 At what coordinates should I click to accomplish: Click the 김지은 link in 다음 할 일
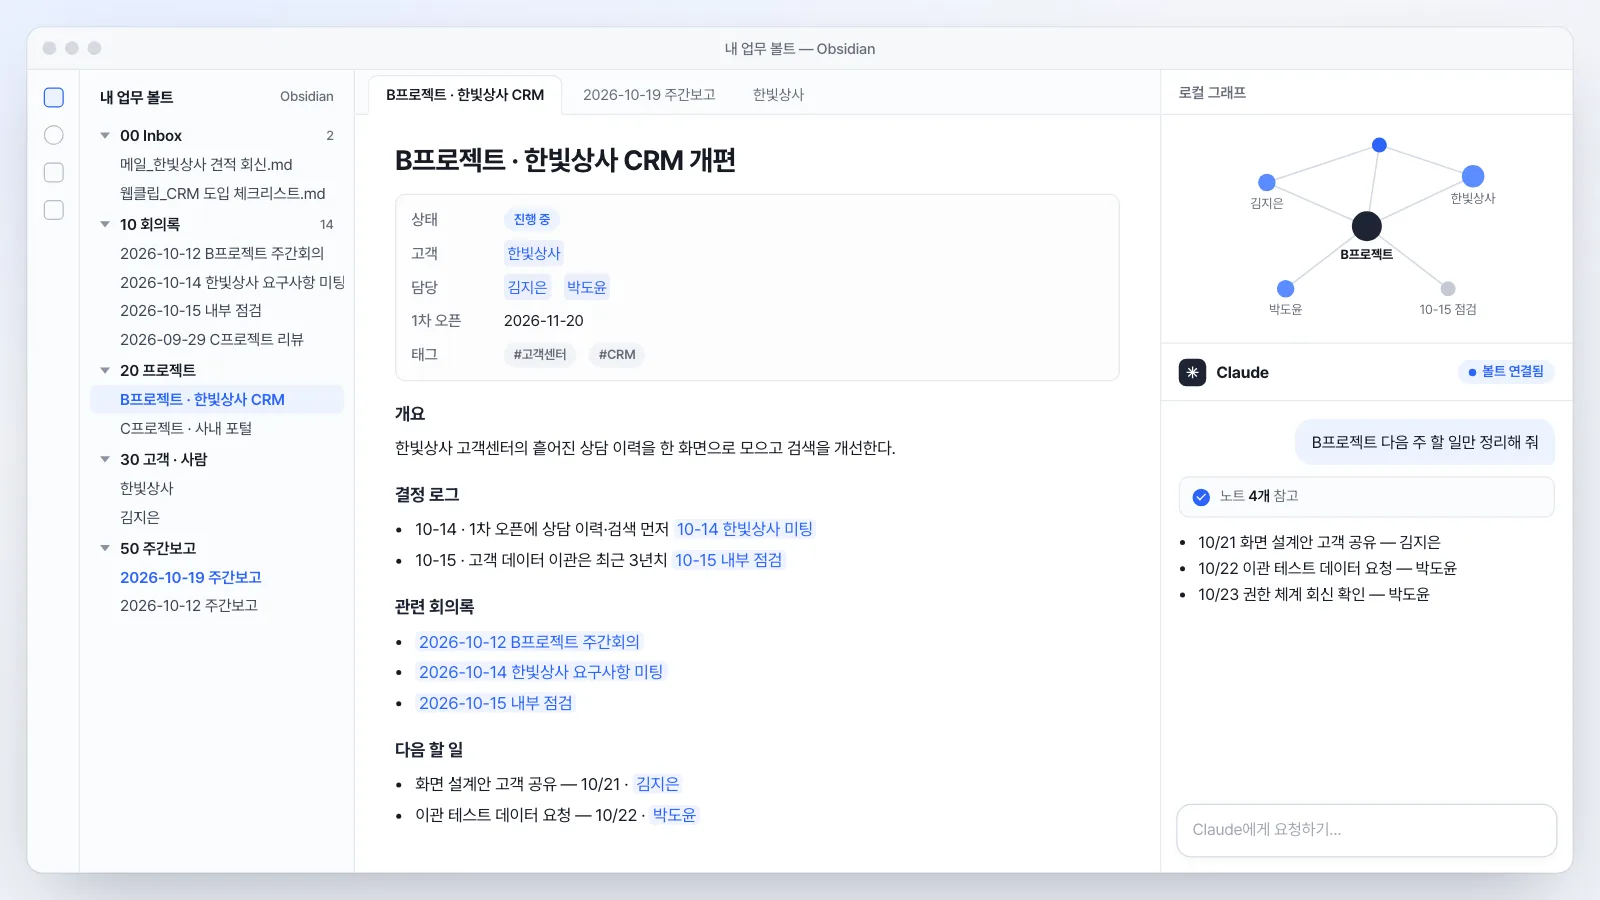point(657,784)
